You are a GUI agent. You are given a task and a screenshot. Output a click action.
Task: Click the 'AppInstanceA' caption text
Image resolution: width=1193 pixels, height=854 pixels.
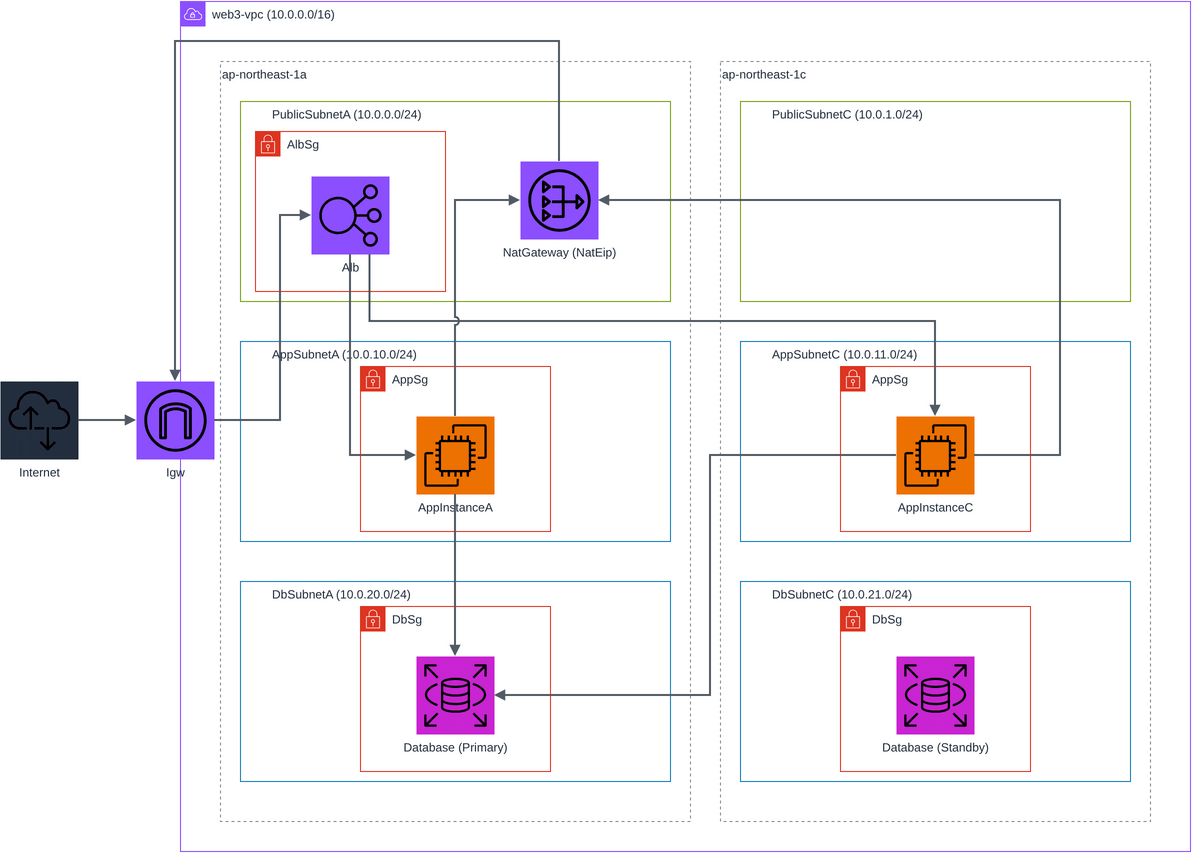pyautogui.click(x=455, y=508)
